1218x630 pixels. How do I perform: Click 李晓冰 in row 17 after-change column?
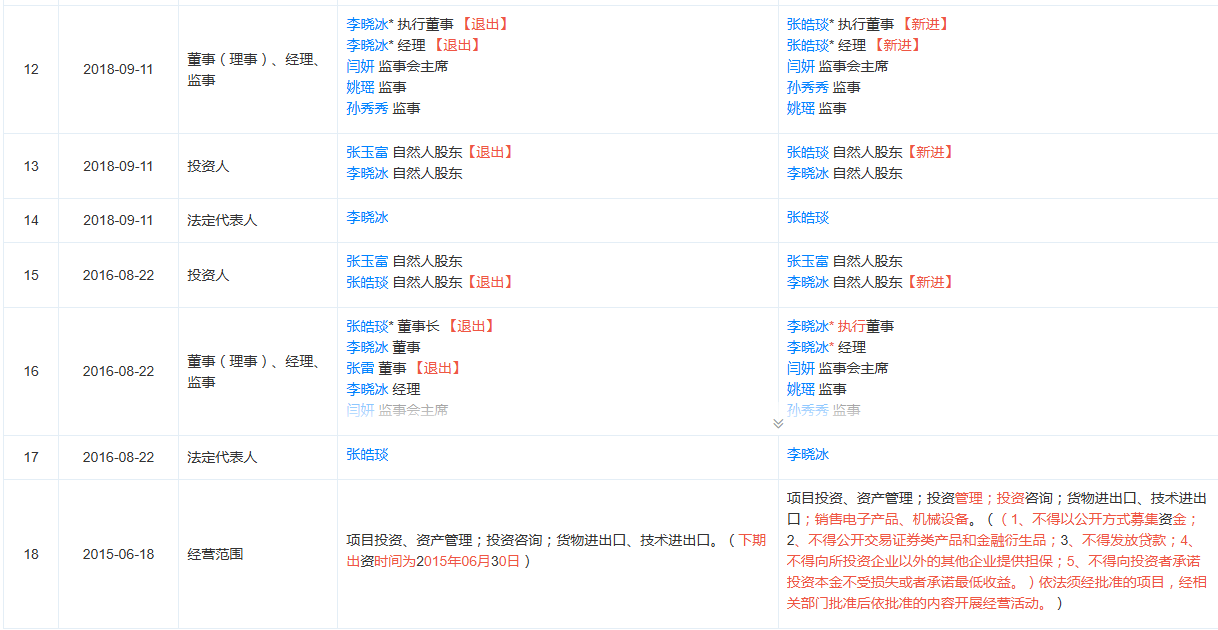807,454
